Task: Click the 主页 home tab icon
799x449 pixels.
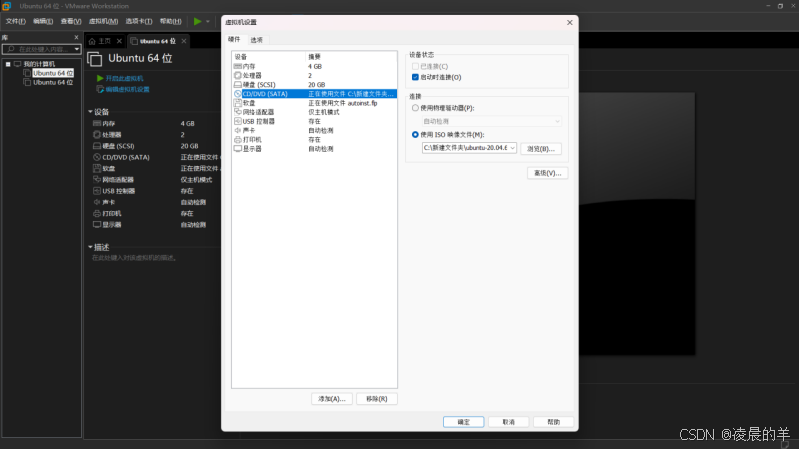Action: (x=92, y=41)
